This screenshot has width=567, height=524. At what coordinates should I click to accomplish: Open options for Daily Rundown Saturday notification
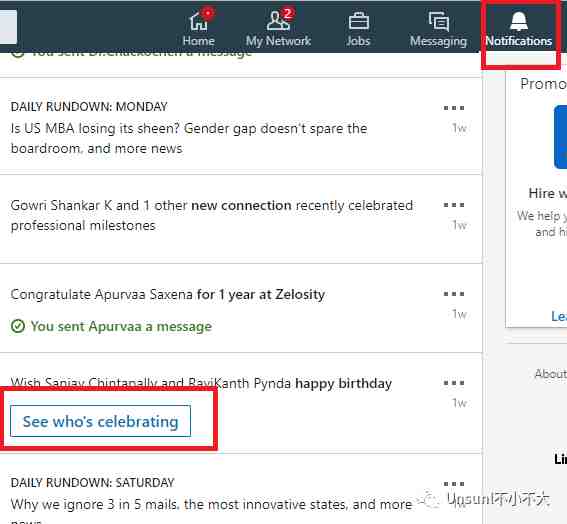coord(454,484)
